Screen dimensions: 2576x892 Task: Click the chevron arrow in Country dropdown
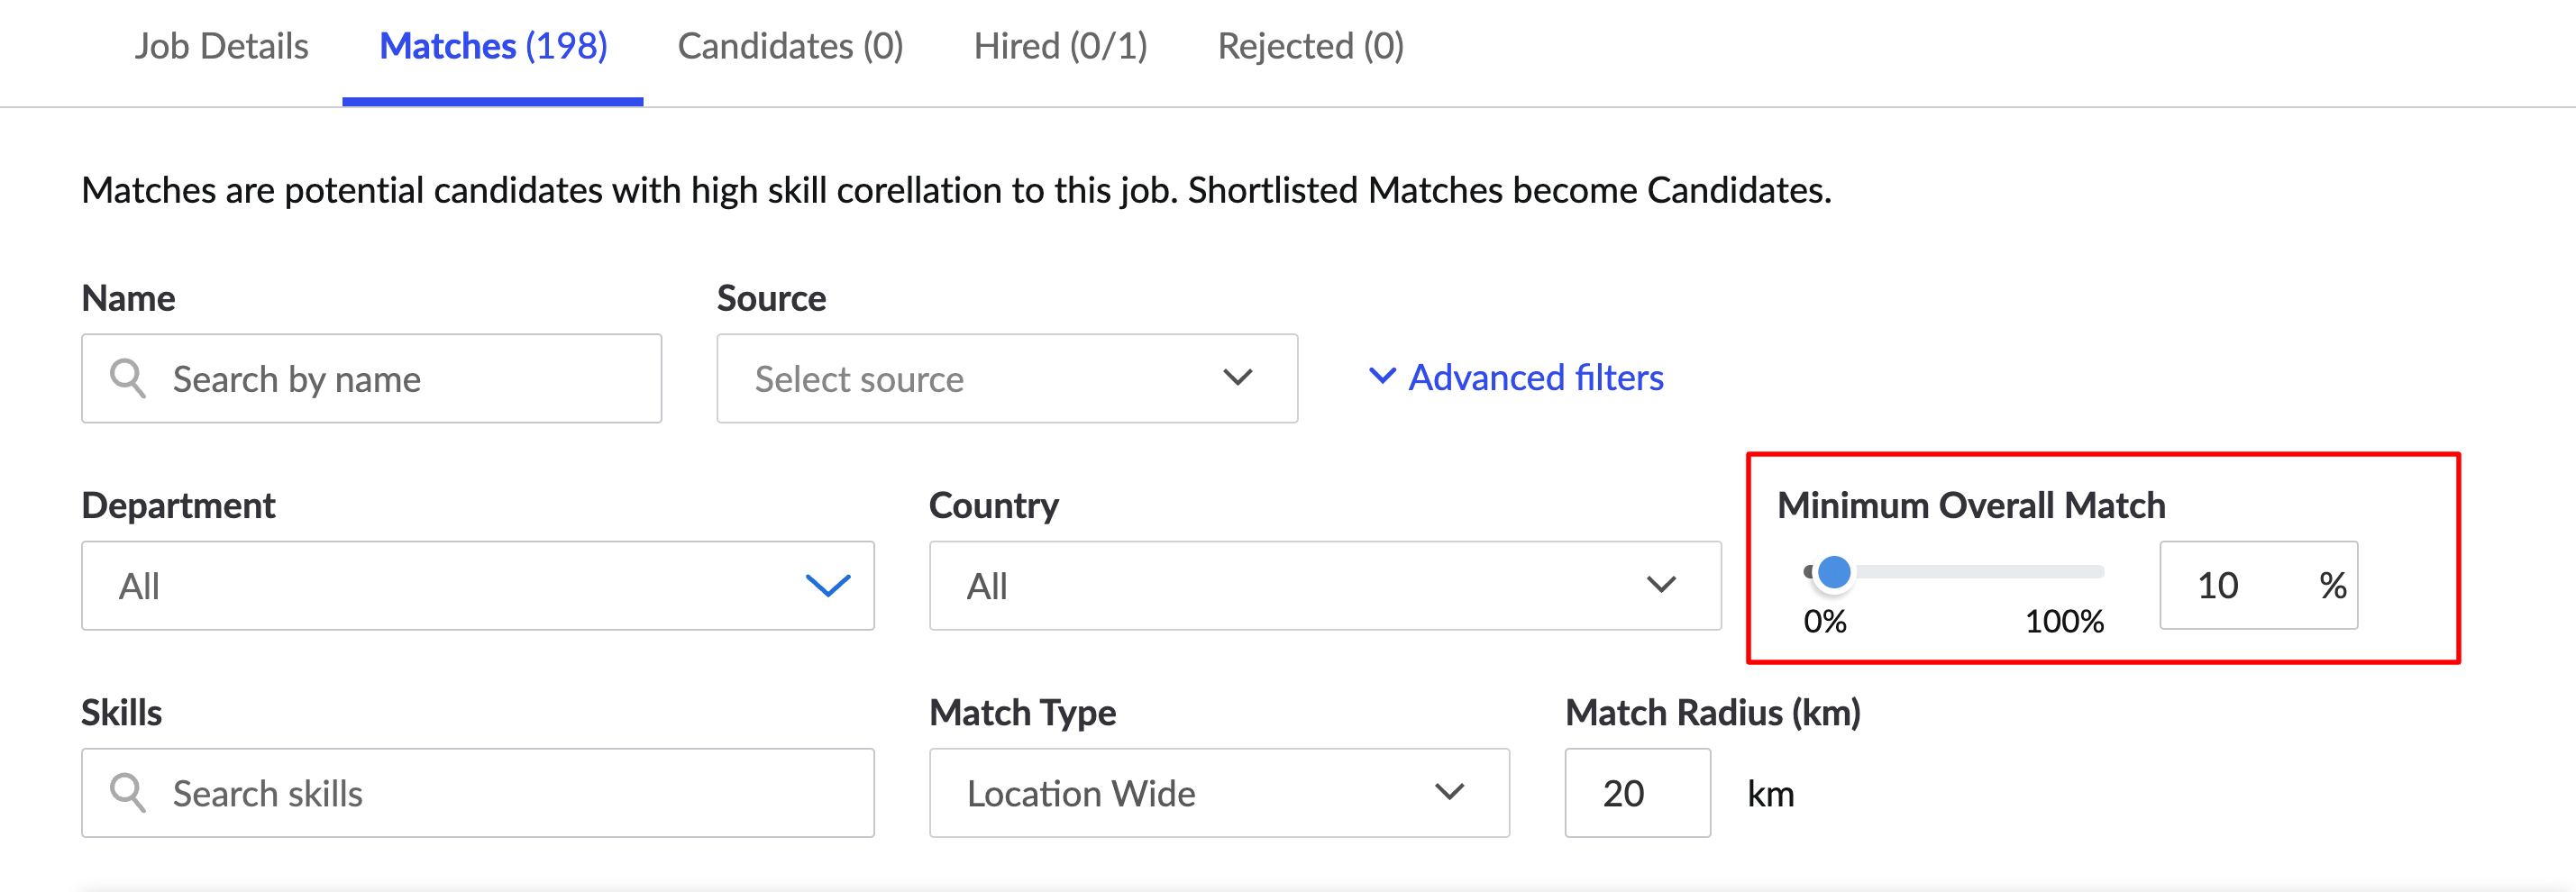click(1661, 585)
